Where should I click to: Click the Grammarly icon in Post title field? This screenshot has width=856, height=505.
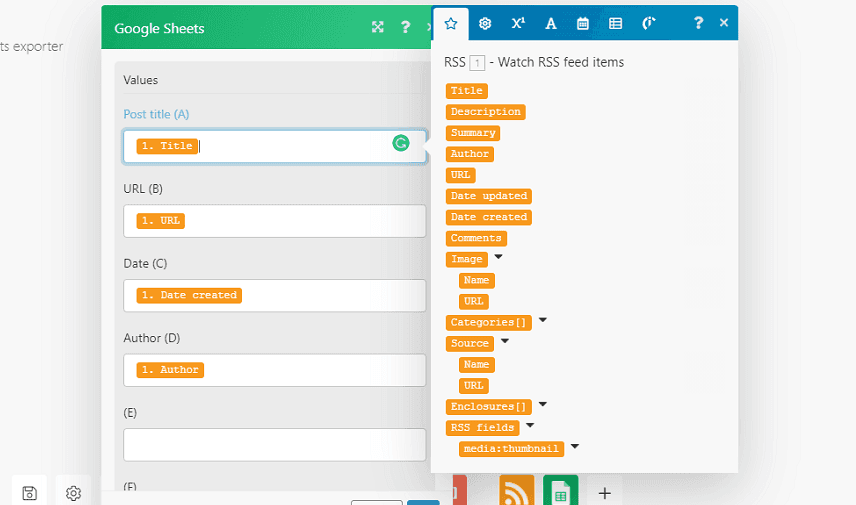point(400,144)
